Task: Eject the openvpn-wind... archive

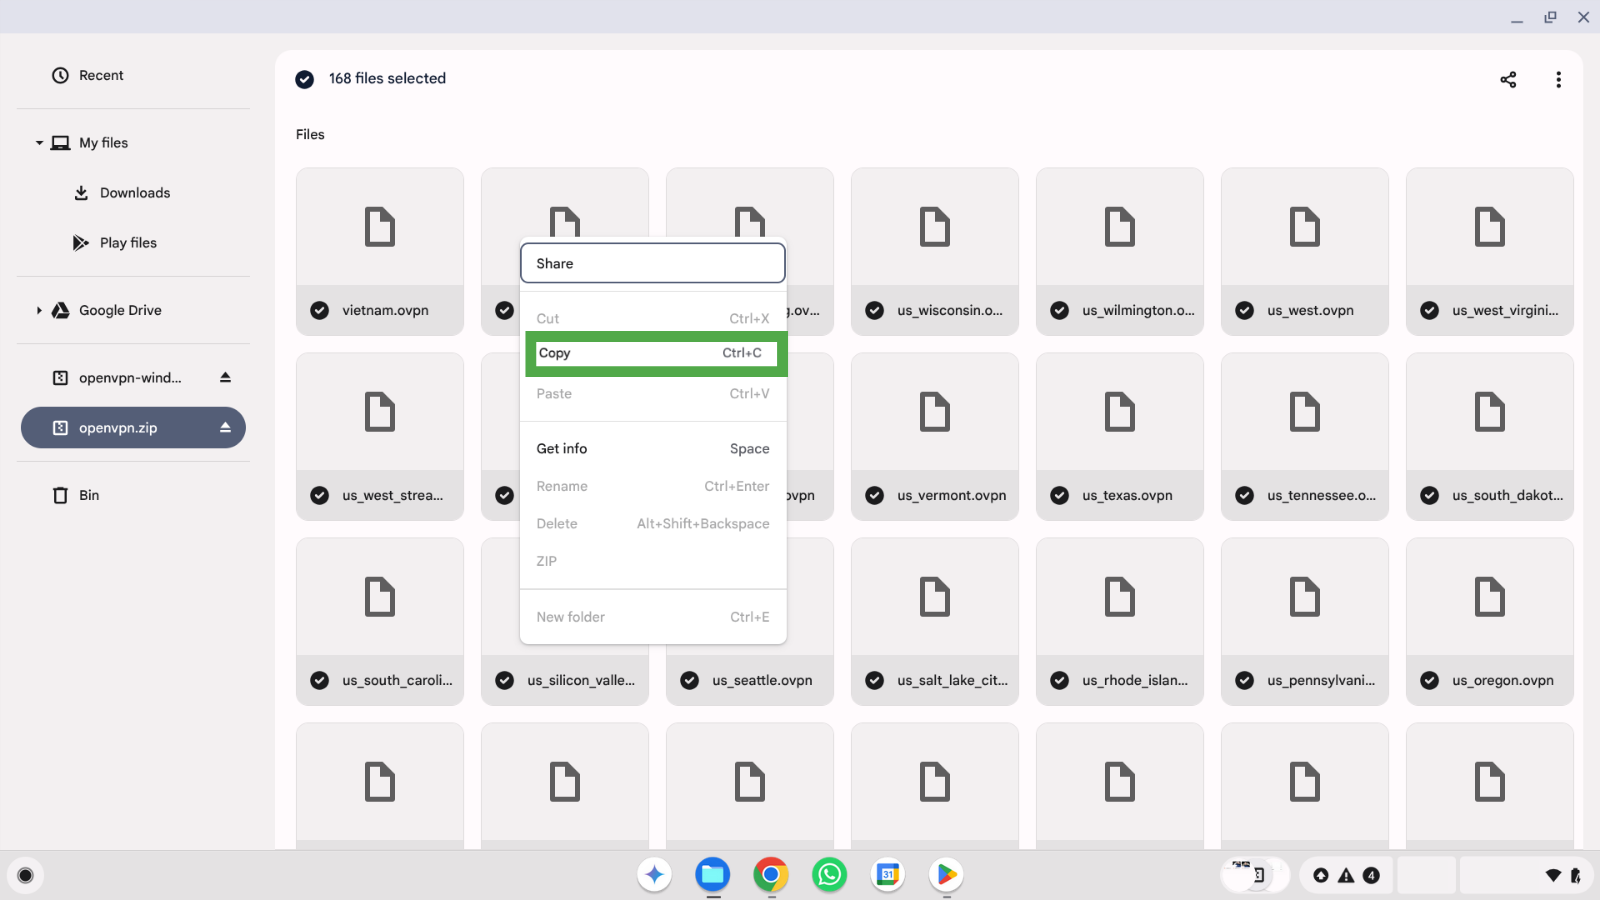Action: 225,377
